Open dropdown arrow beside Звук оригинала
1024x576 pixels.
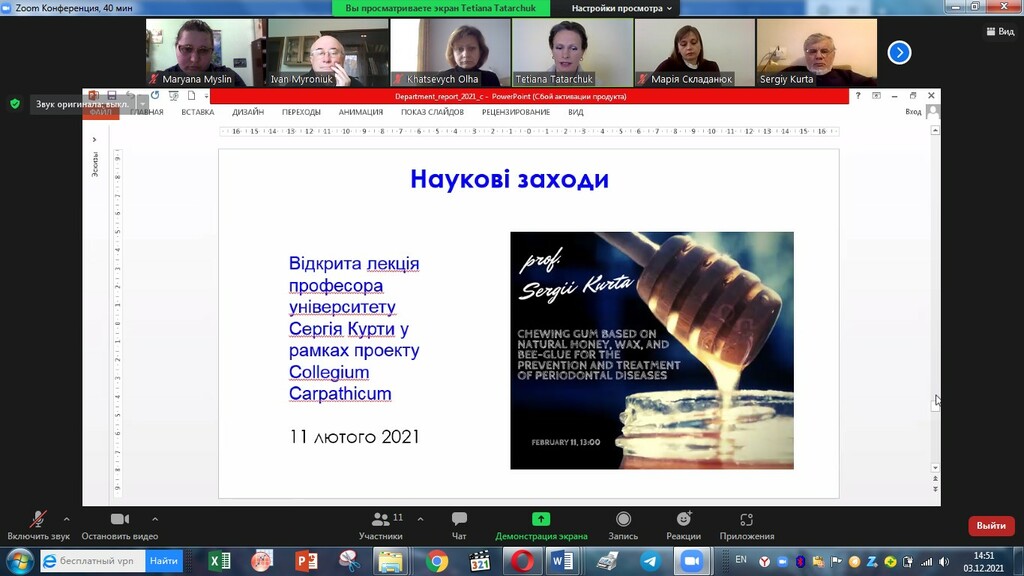(x=142, y=104)
